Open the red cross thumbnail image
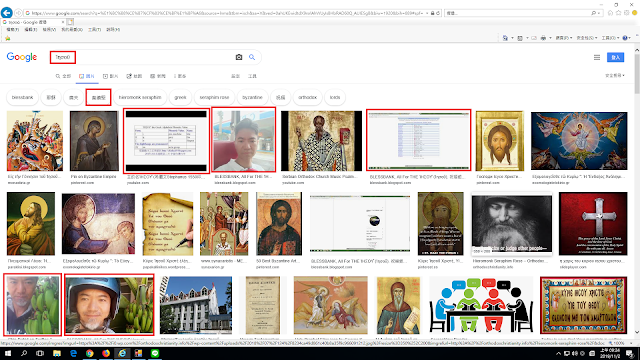The height and width of the screenshot is (360, 640). point(593,224)
